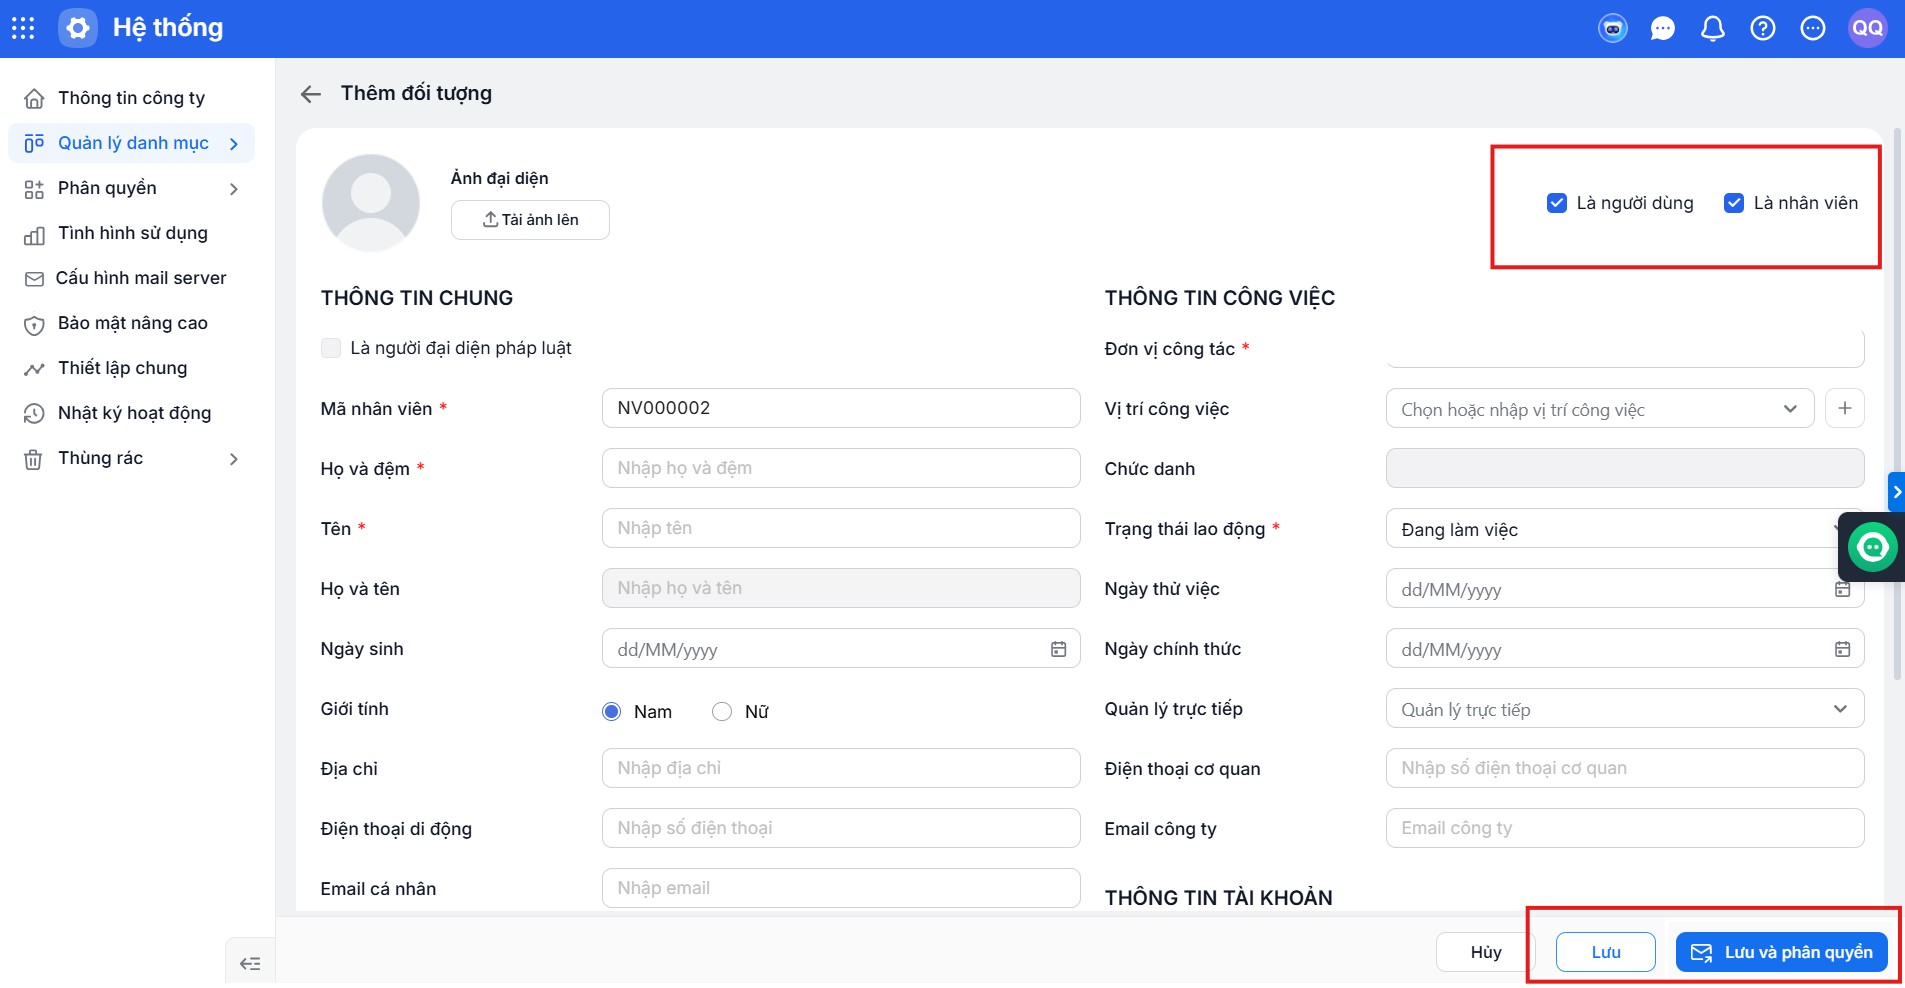Open Phân quyền menu item
1905x988 pixels.
click(132, 188)
